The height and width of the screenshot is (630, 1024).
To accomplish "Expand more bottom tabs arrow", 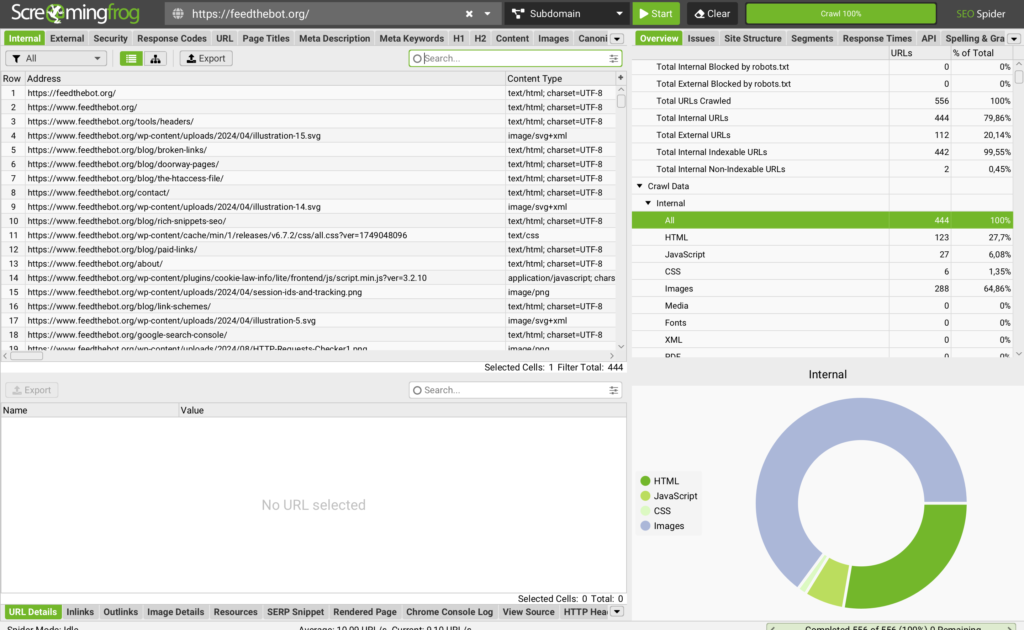I will click(616, 612).
